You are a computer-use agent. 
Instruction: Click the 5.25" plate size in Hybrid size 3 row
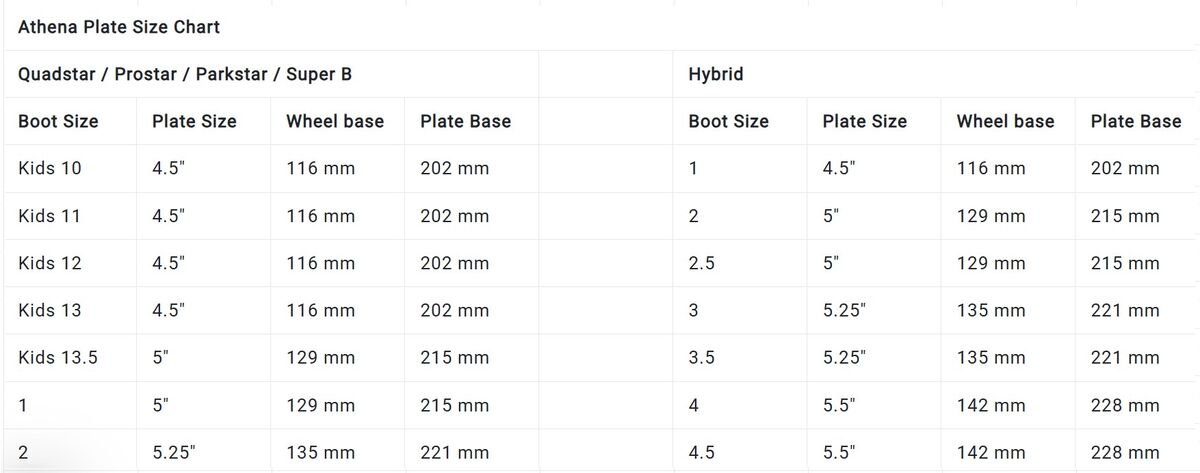[x=844, y=310]
